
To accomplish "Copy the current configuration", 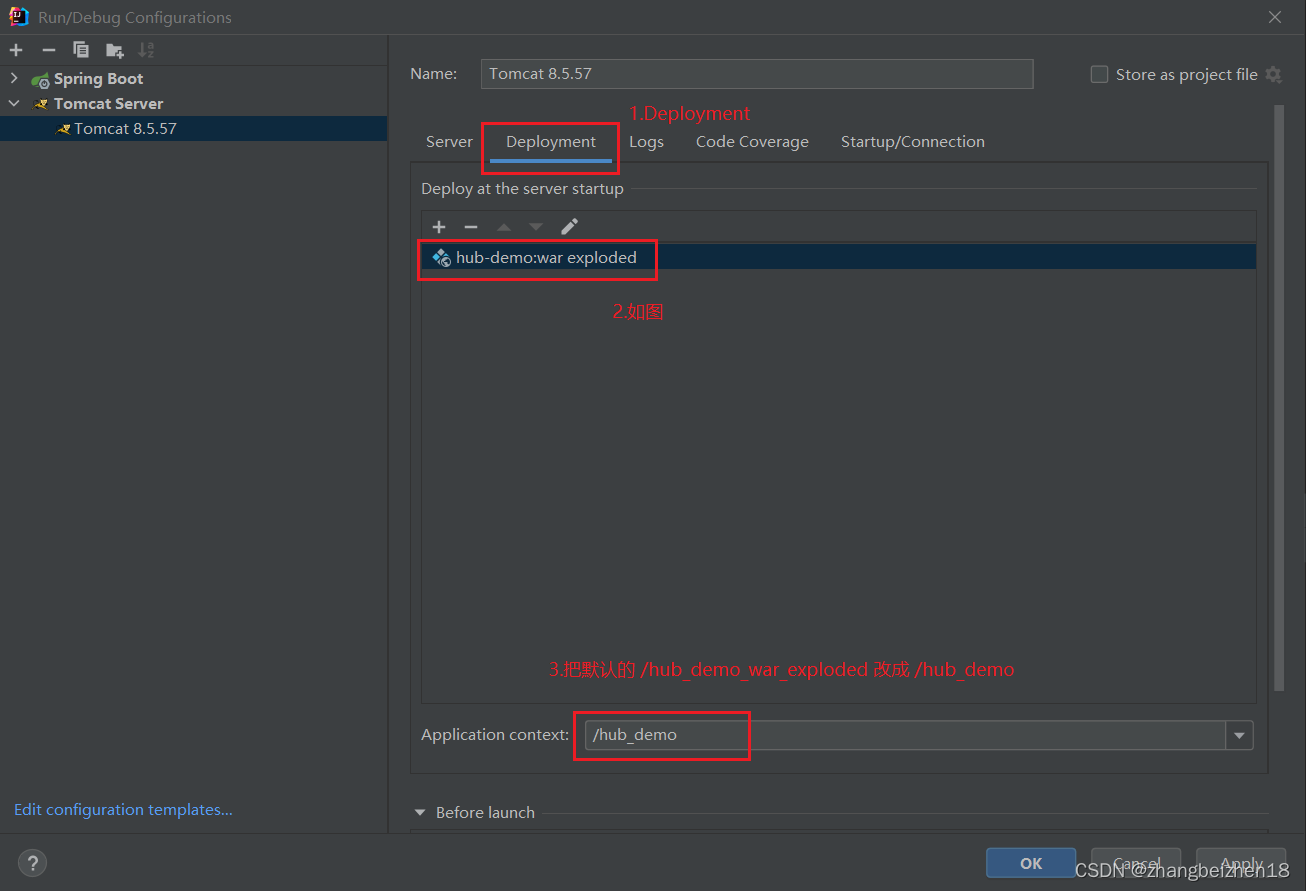I will pyautogui.click(x=80, y=49).
